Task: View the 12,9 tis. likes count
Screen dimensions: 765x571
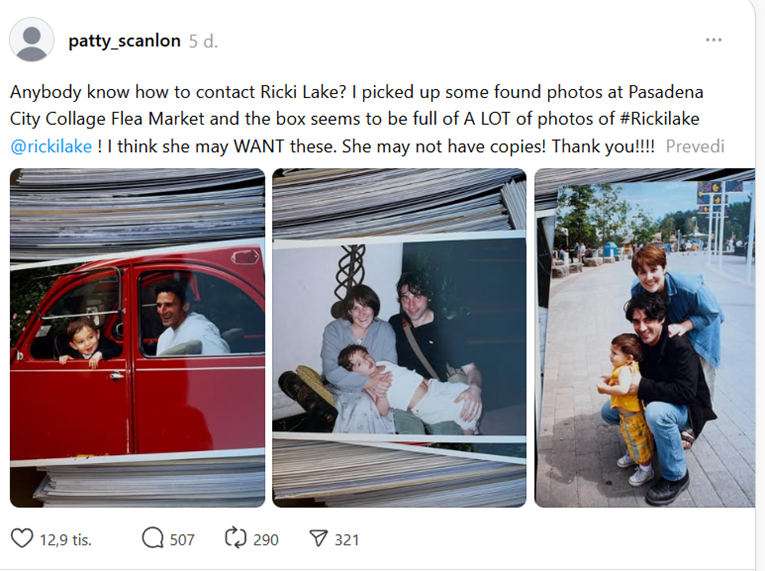Action: [65, 540]
